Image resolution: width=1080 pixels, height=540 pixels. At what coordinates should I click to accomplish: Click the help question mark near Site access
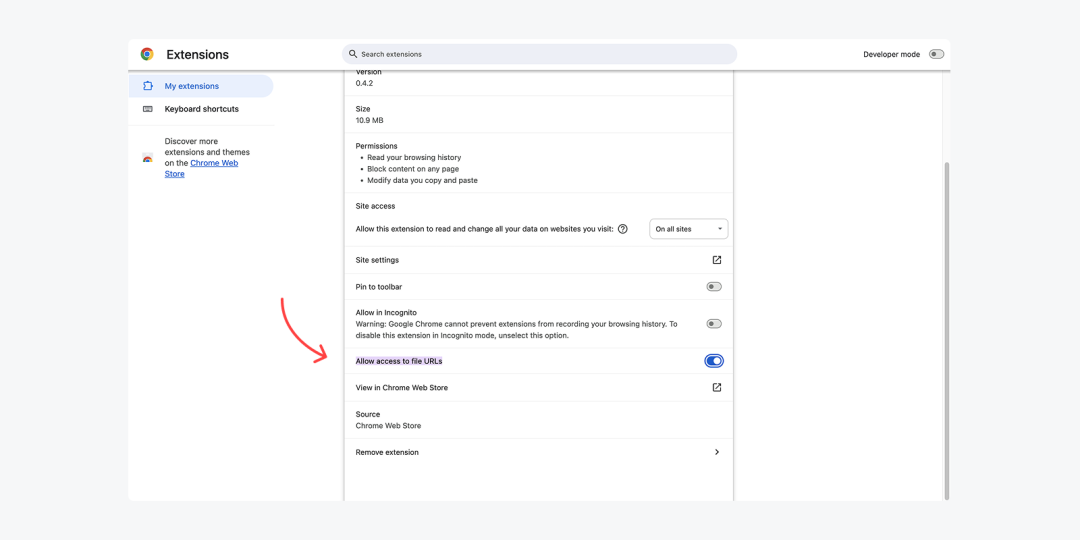tap(623, 229)
